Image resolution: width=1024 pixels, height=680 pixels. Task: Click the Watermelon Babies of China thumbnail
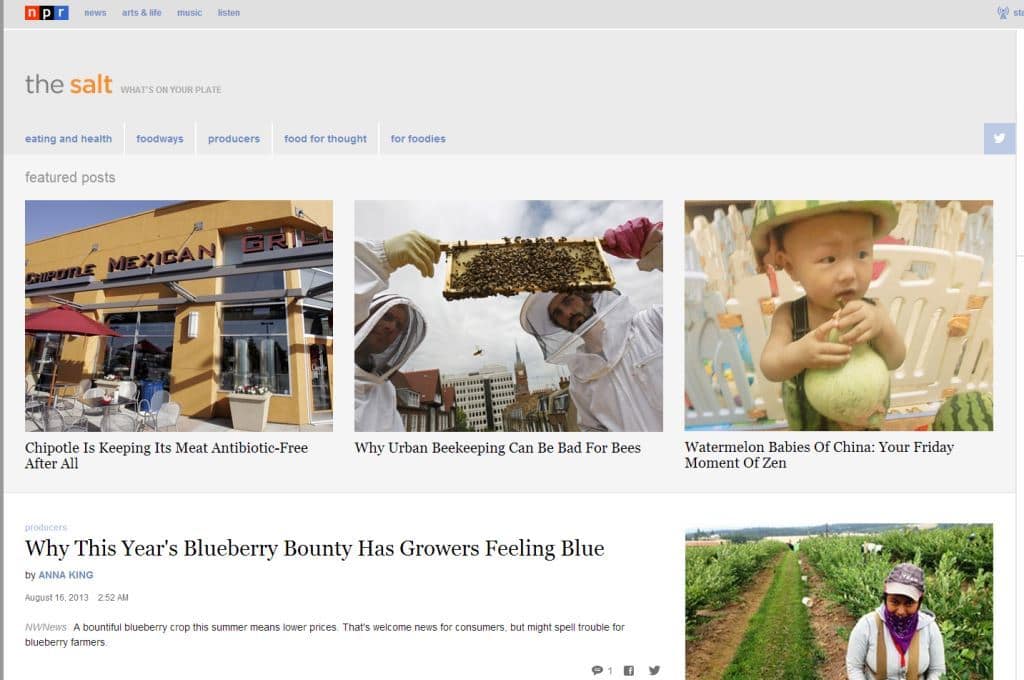pyautogui.click(x=839, y=316)
